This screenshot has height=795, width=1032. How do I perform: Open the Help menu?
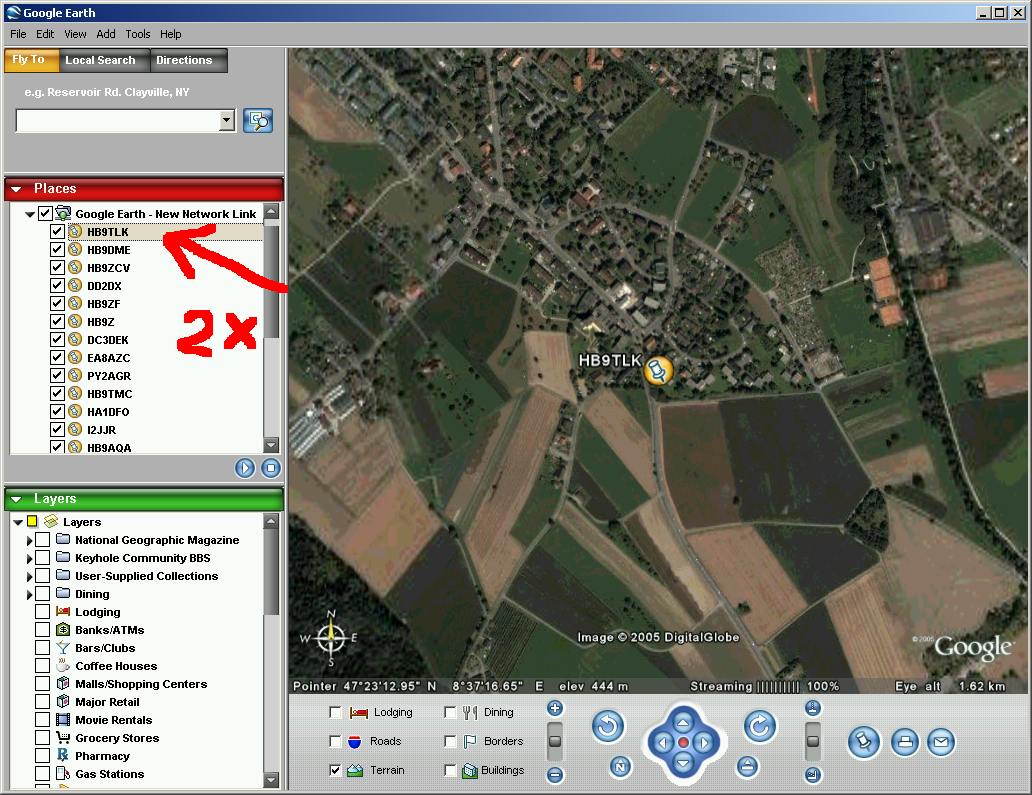coord(170,34)
